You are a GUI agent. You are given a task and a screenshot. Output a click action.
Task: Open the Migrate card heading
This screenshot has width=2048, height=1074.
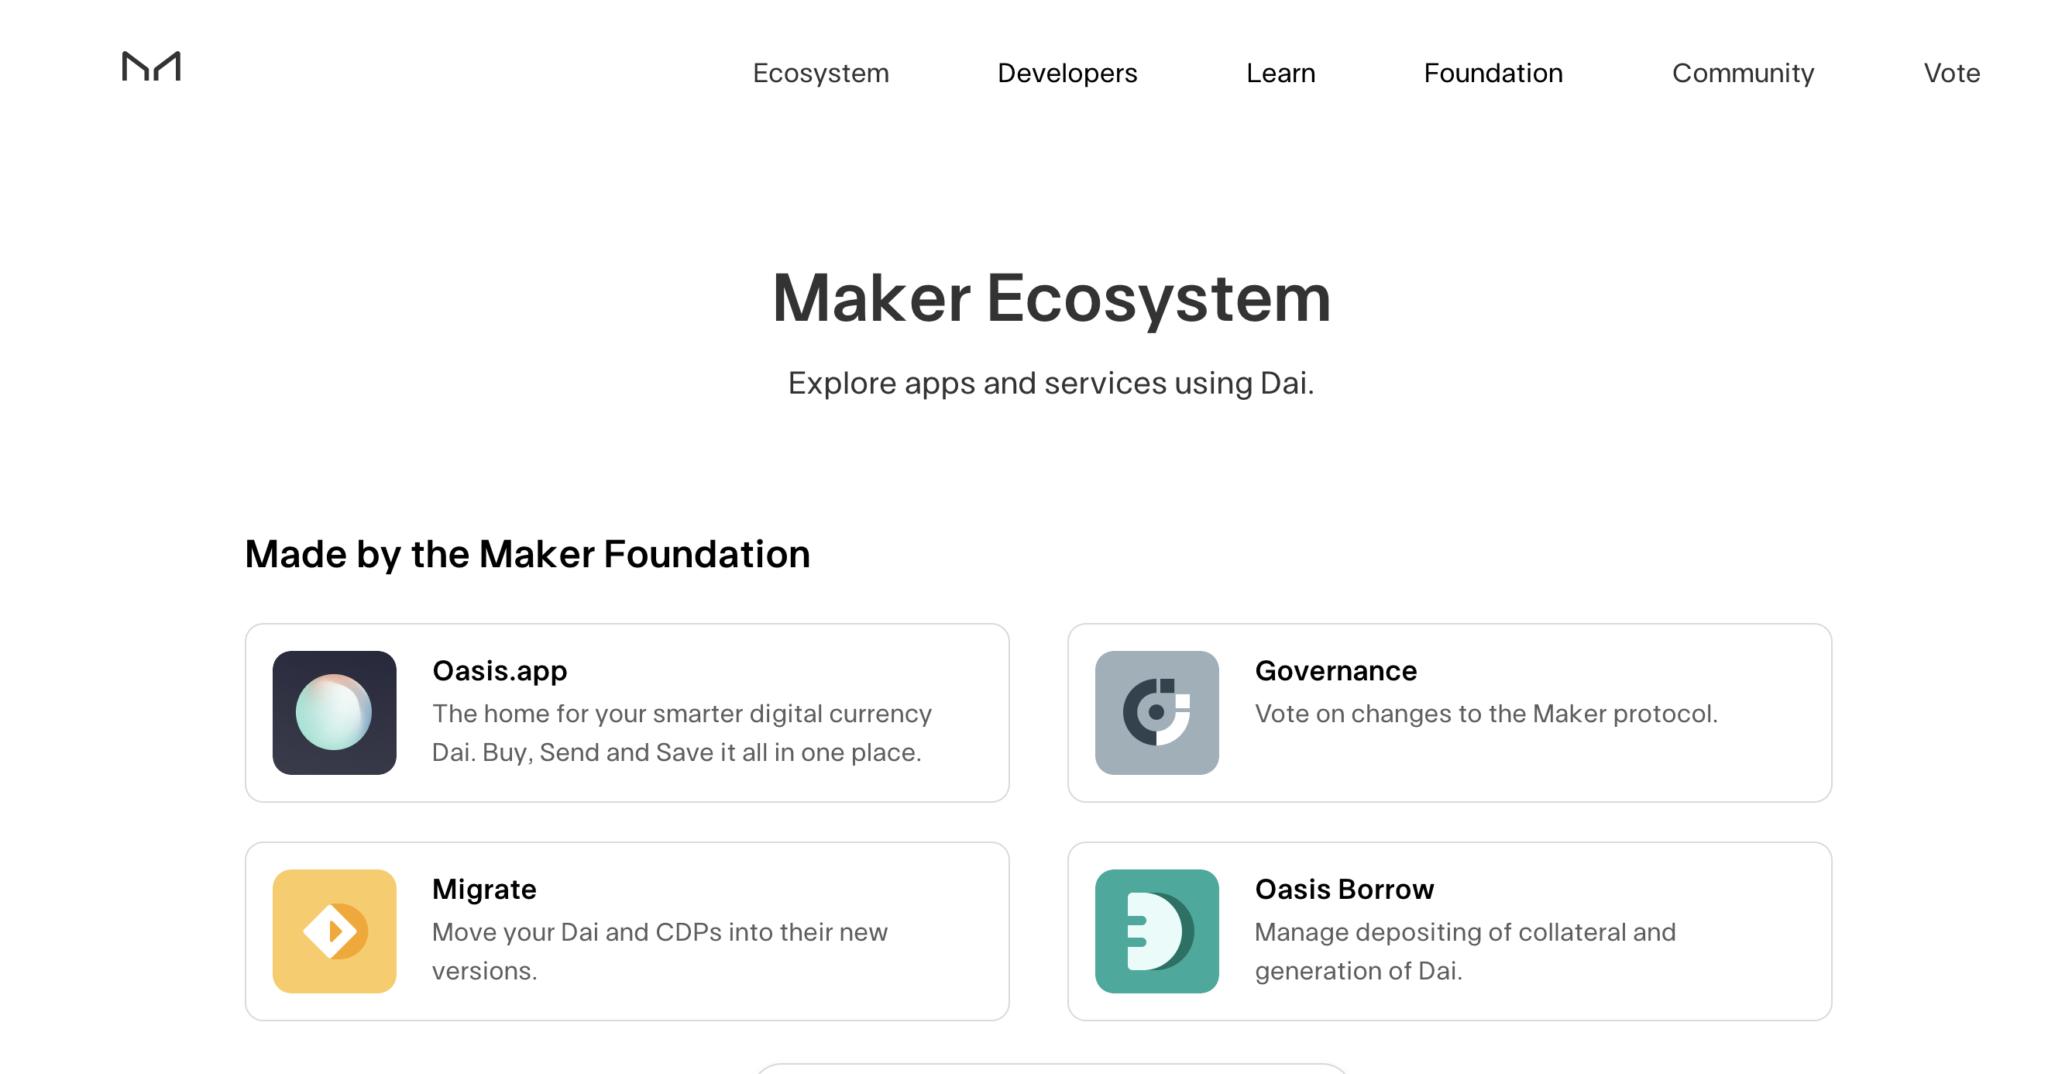pos(484,890)
